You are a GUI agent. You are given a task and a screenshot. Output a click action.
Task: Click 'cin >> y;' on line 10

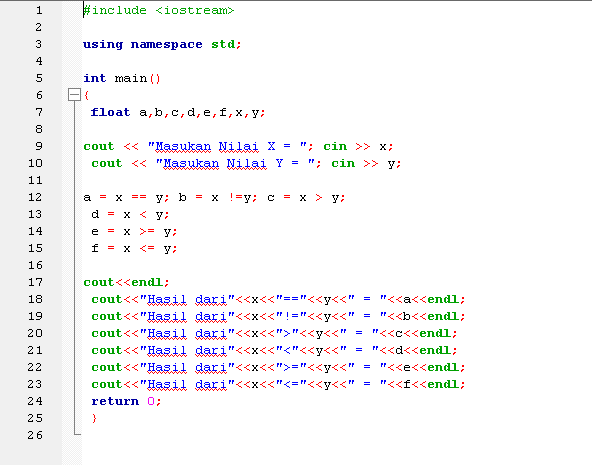tap(366, 163)
